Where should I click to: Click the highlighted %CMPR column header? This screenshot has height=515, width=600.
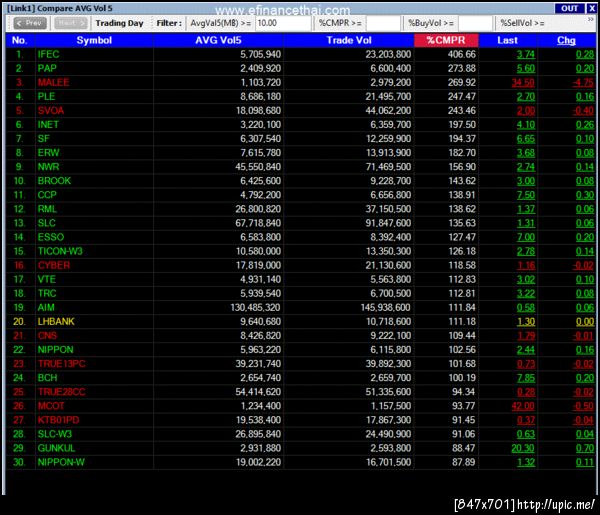(x=446, y=40)
